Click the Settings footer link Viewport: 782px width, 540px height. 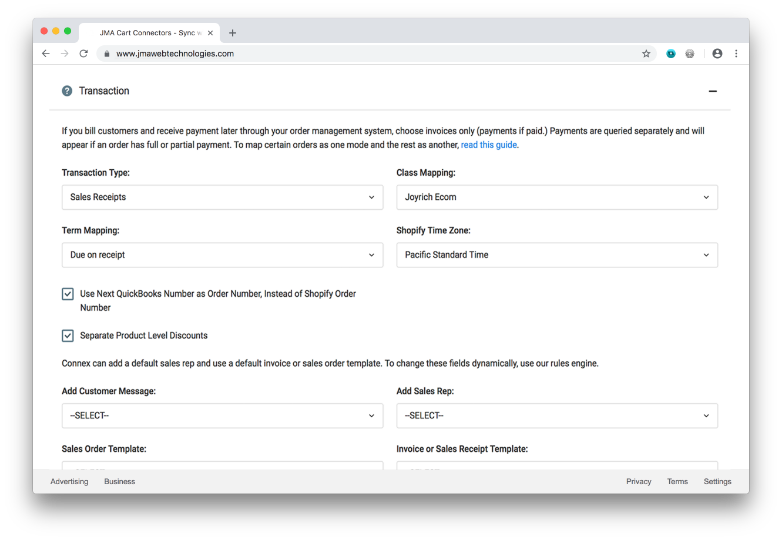pyautogui.click(x=717, y=482)
